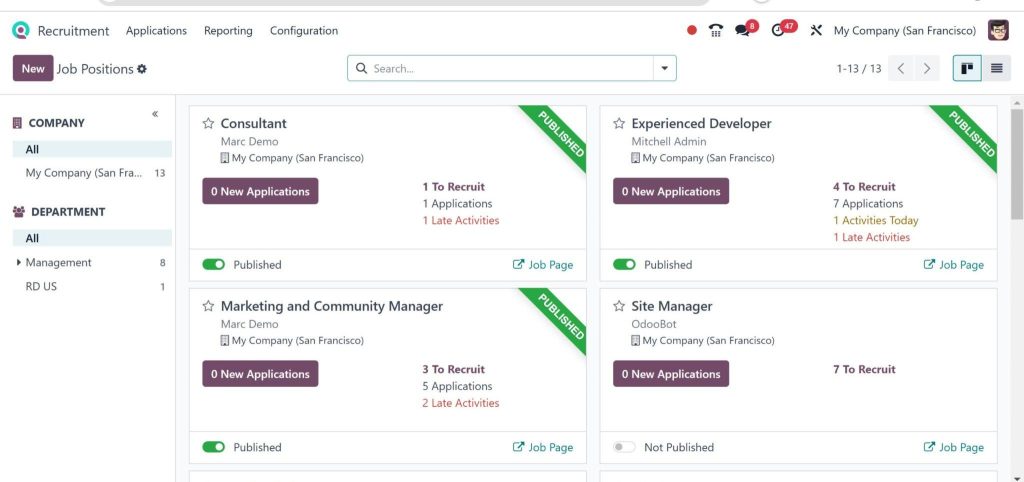
Task: Go to the previous page of records
Action: (x=901, y=68)
